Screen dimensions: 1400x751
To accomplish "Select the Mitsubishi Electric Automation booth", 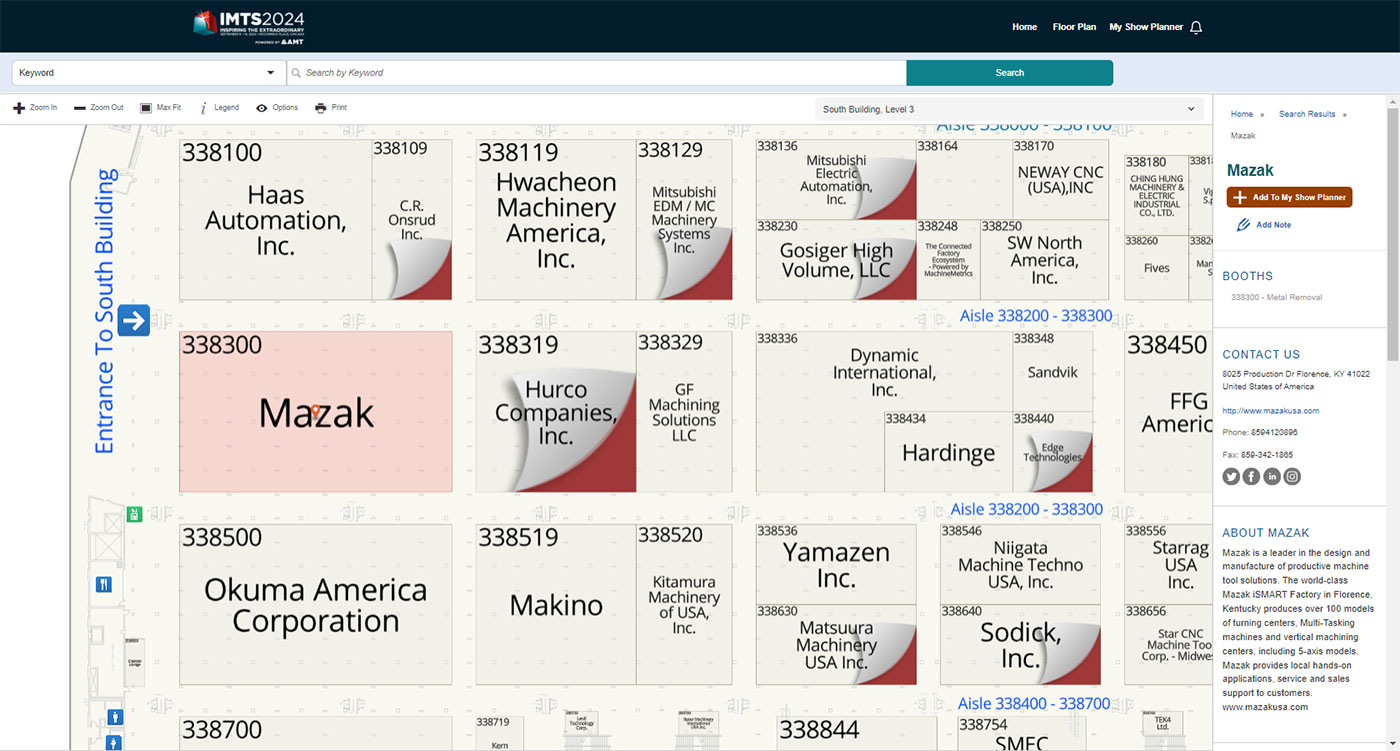I will (x=836, y=180).
